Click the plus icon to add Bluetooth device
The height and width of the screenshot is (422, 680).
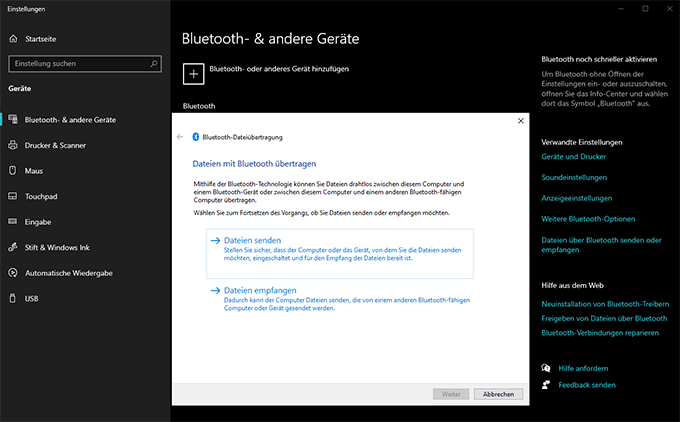193,74
